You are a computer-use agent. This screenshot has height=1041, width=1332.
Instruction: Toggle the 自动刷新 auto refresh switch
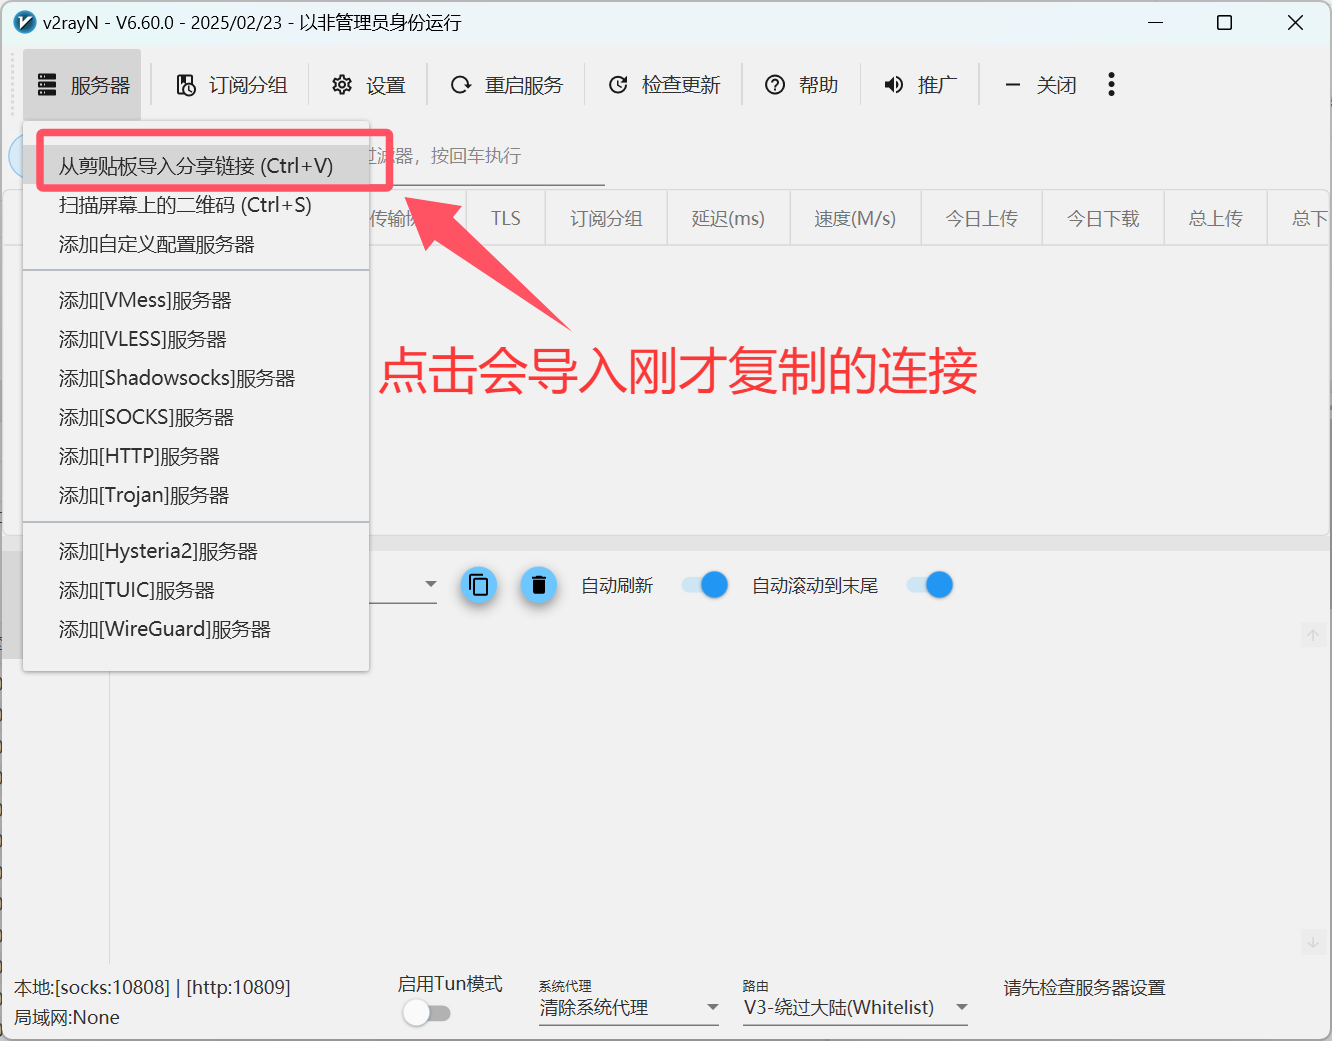[x=704, y=585]
